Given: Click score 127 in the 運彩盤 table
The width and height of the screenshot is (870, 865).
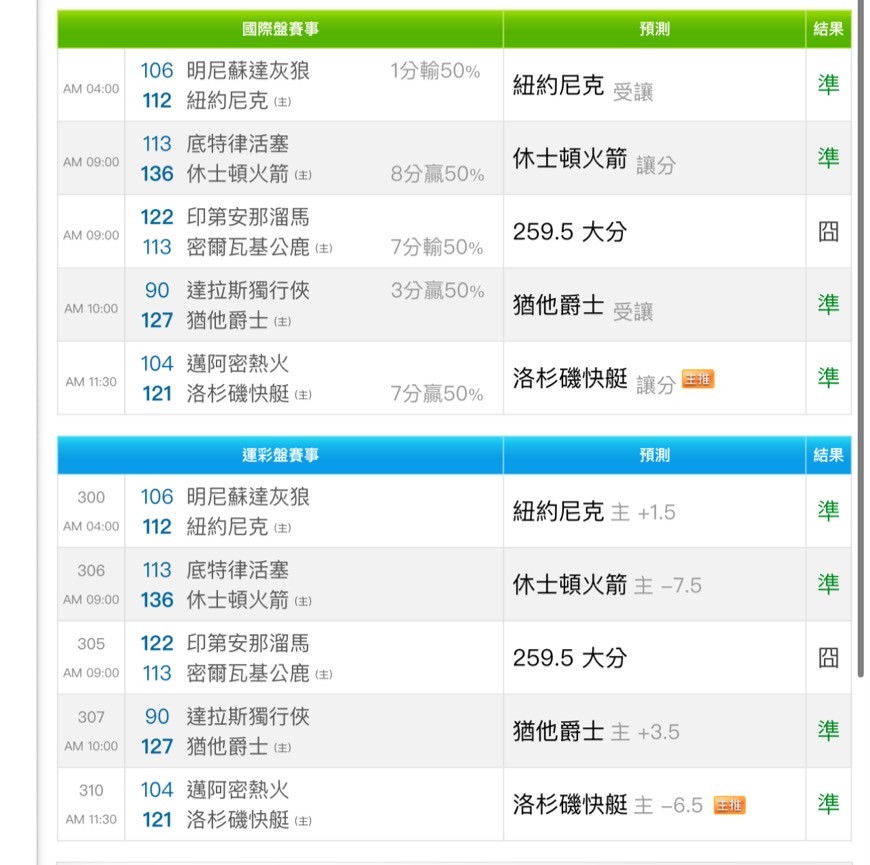Looking at the screenshot, I should (x=157, y=746).
